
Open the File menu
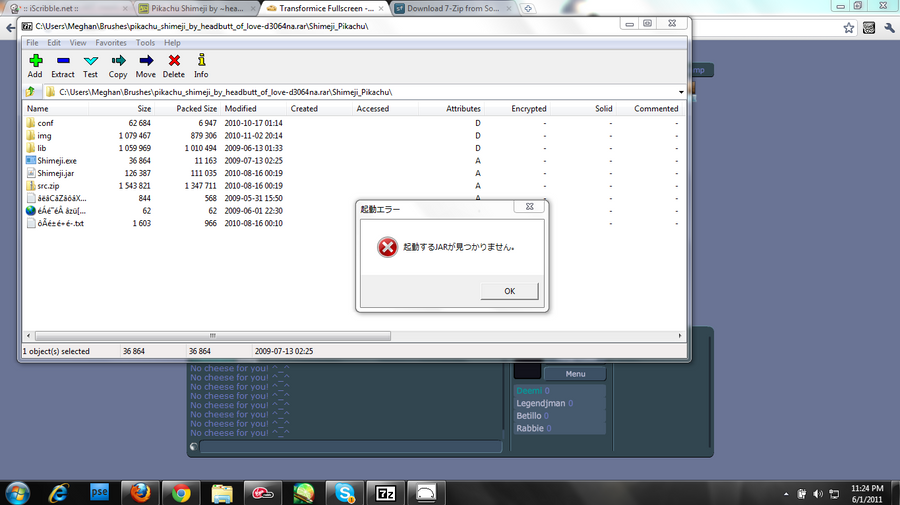[32, 42]
